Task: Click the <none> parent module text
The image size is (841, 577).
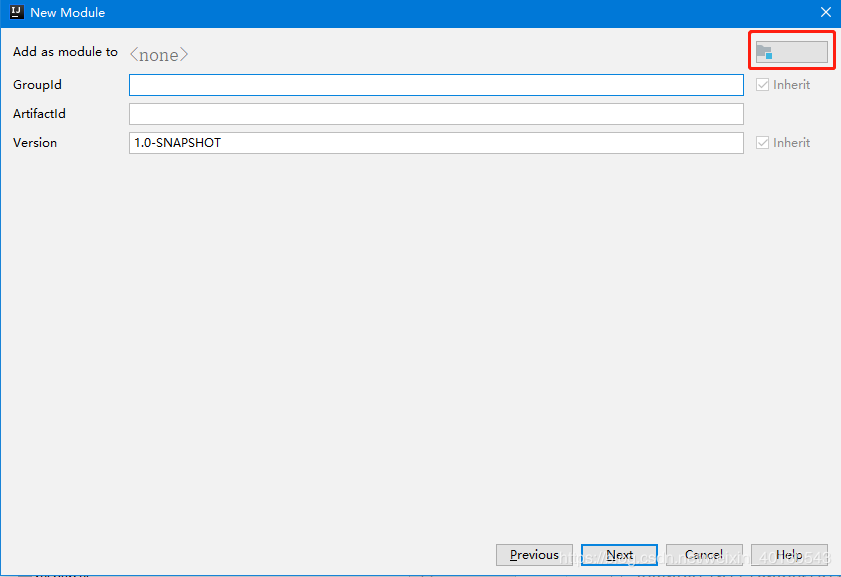Action: 159,54
